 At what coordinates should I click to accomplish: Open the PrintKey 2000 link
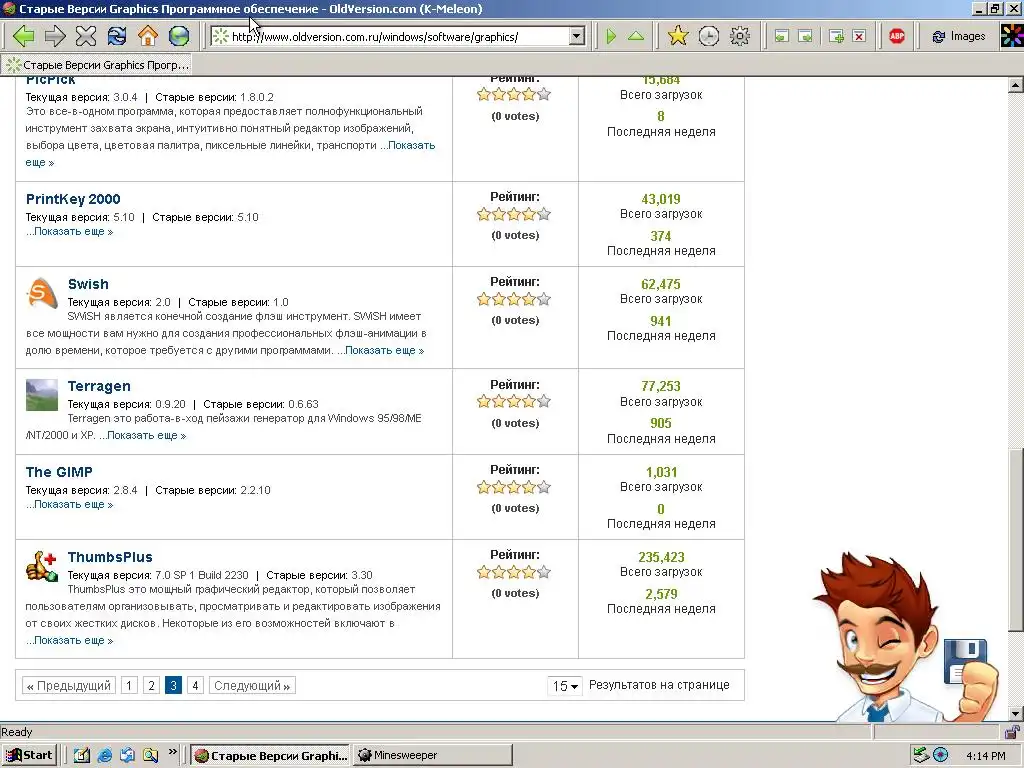click(73, 199)
